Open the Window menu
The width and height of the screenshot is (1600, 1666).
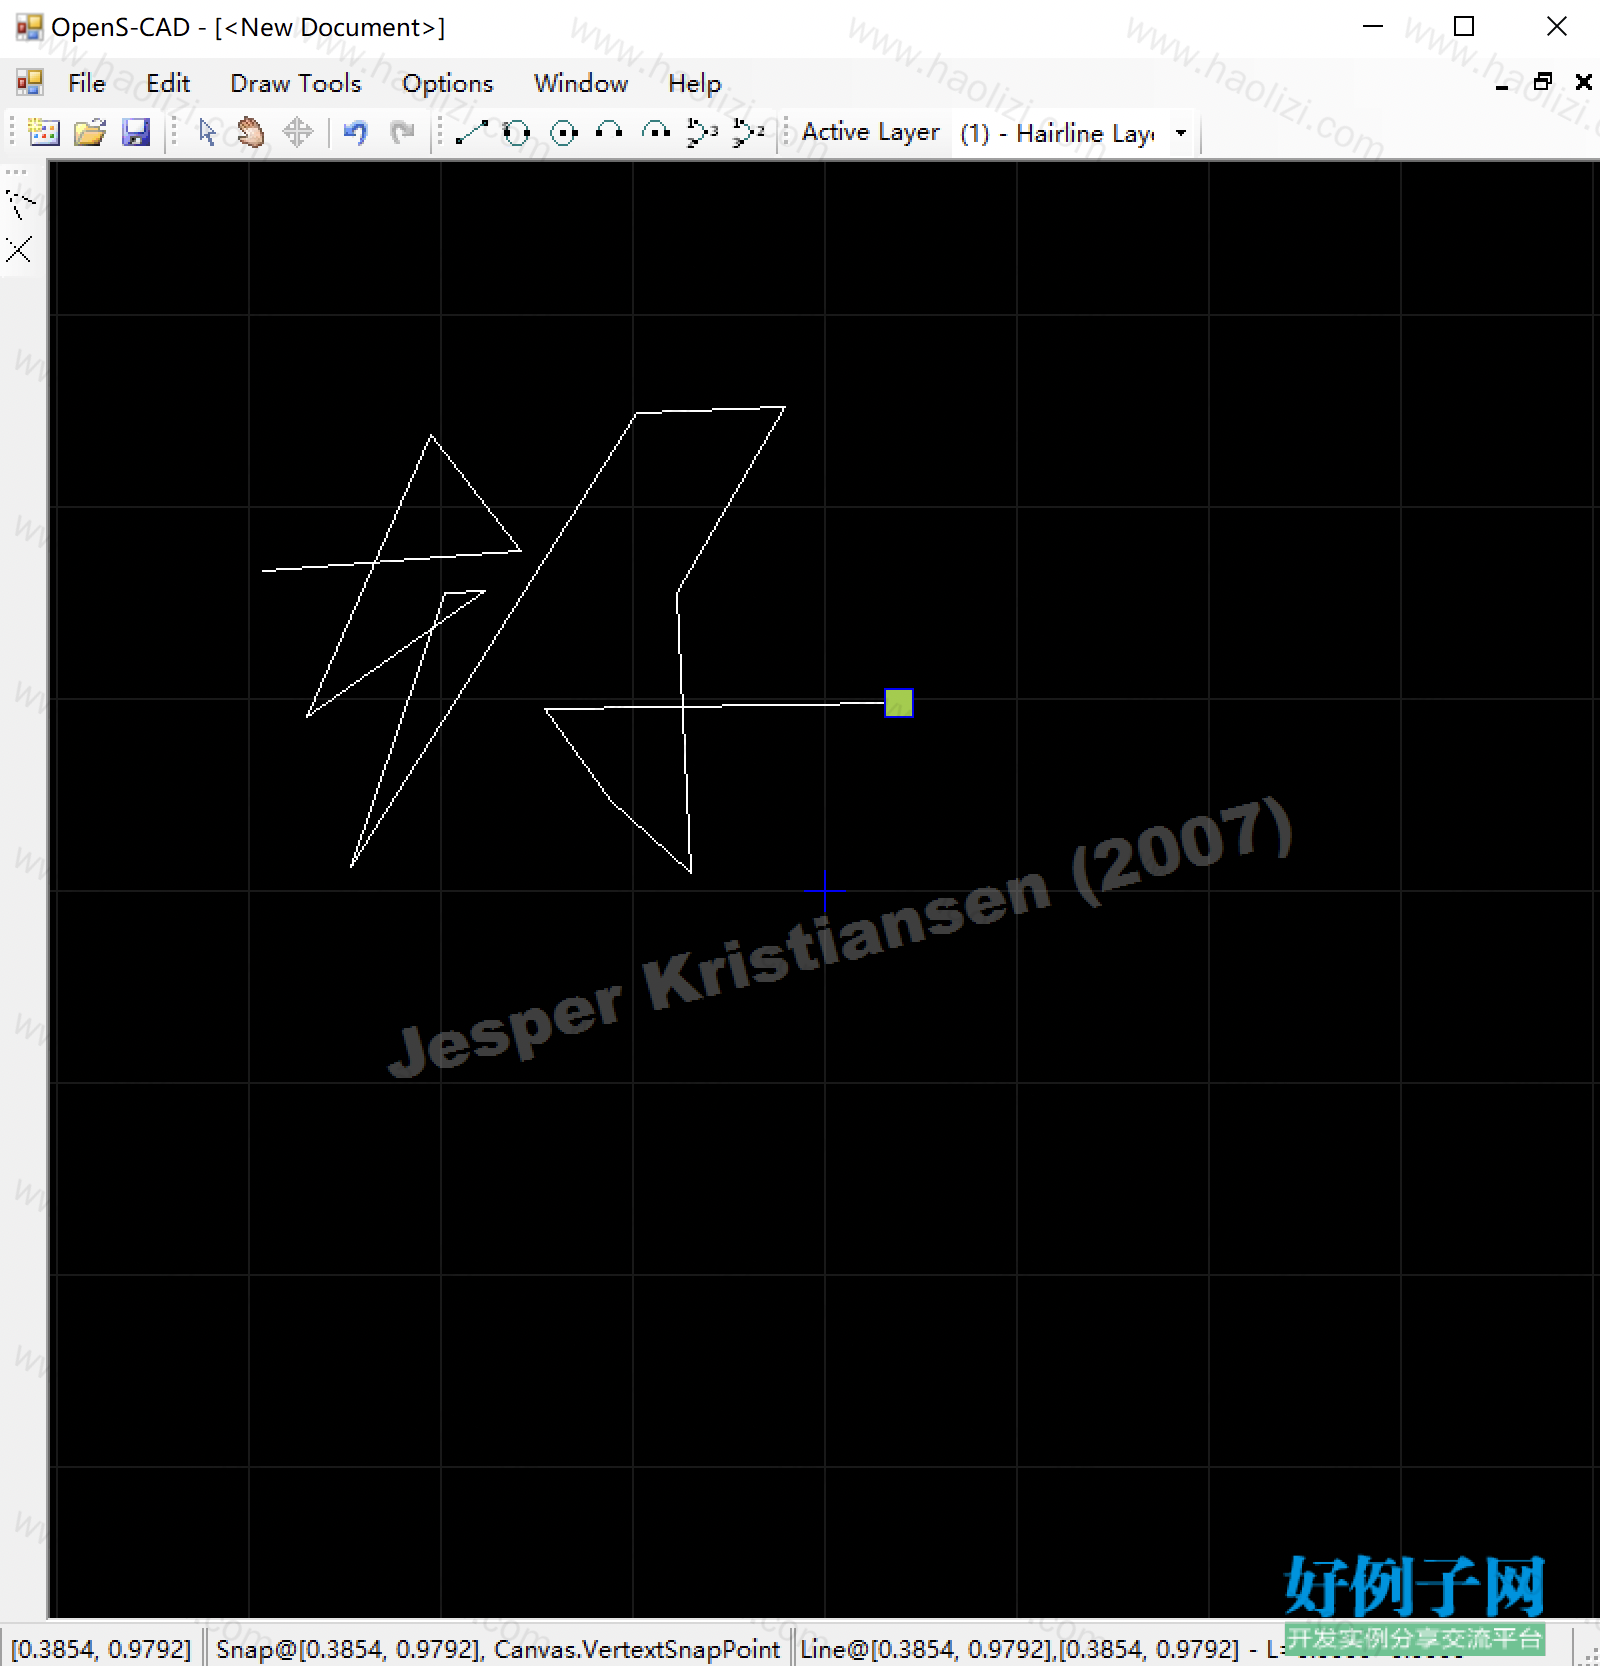[581, 83]
